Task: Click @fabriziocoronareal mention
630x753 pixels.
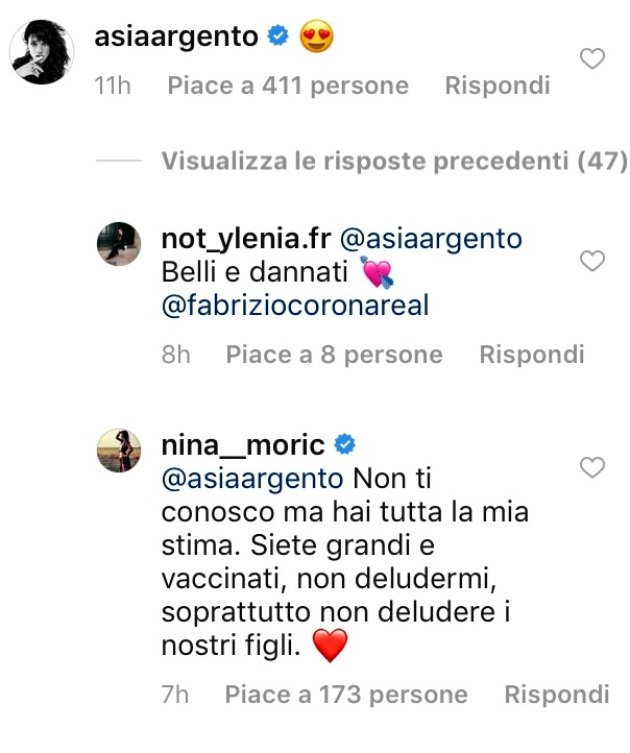Action: tap(294, 306)
